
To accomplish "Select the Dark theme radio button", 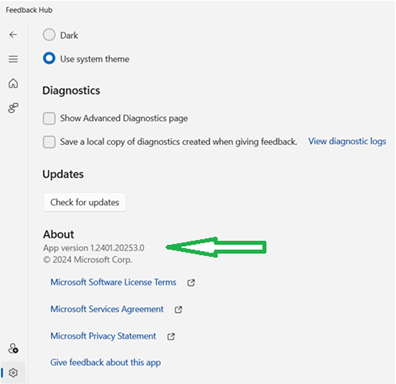I will tap(49, 35).
